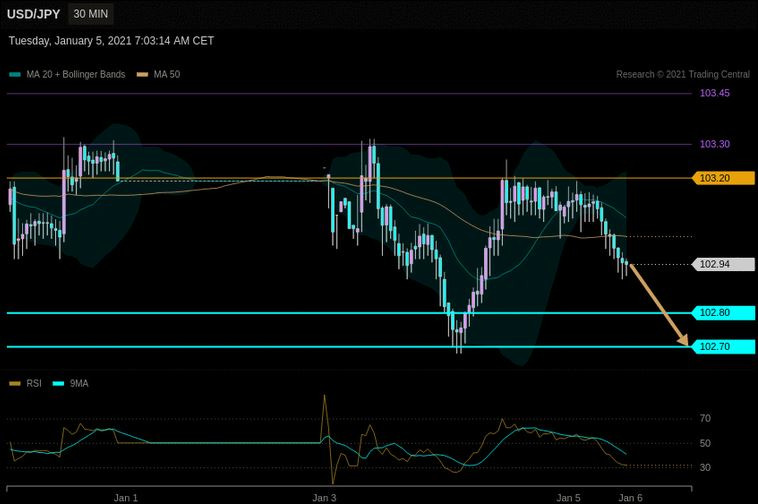Image resolution: width=758 pixels, height=504 pixels.
Task: Click the MA 20 + Bollinger Bands legend swatch
Action: (x=15, y=74)
